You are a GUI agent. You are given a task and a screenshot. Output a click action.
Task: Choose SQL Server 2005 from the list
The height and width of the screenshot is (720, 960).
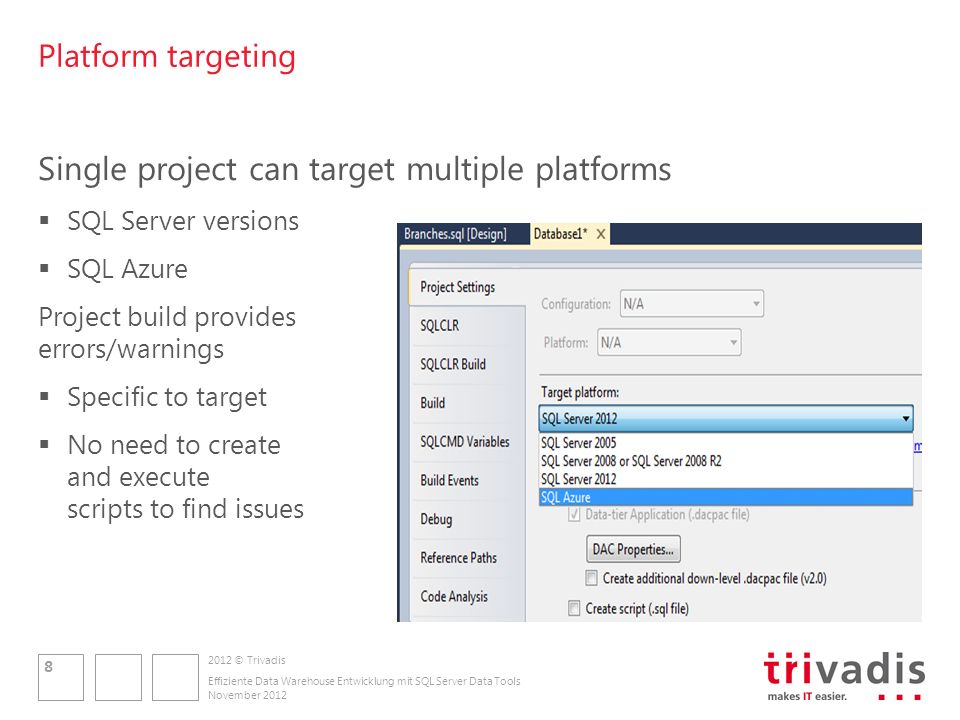tap(726, 443)
